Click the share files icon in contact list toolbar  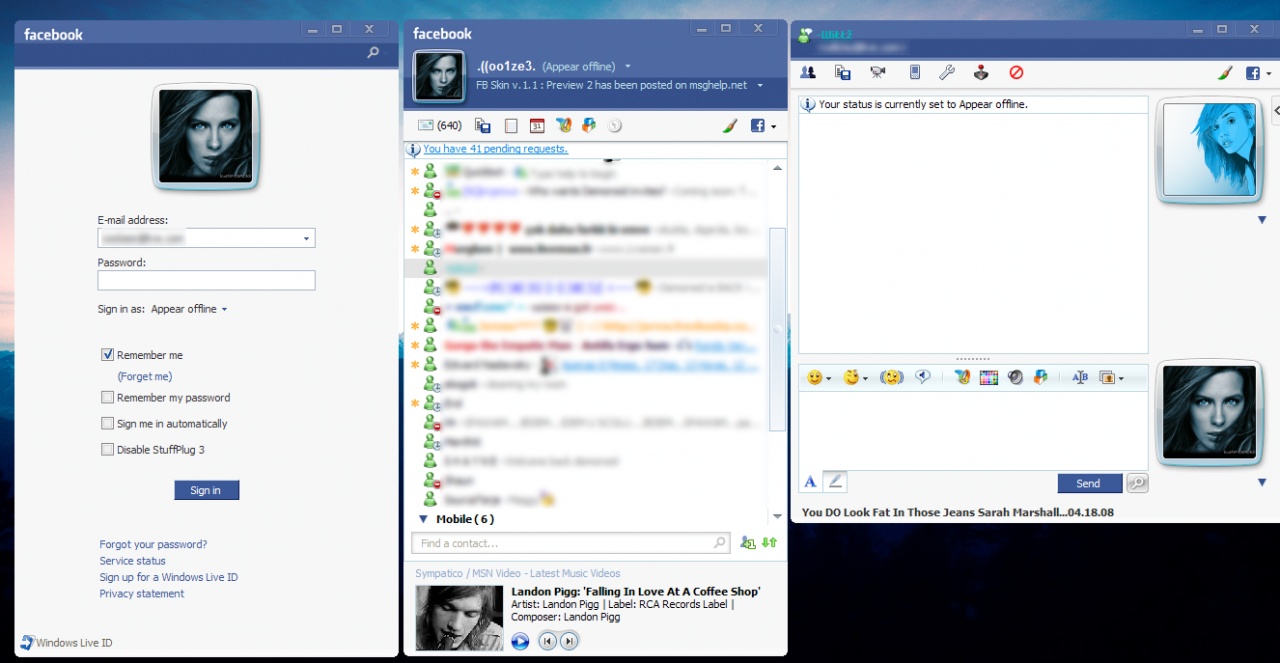(x=483, y=126)
